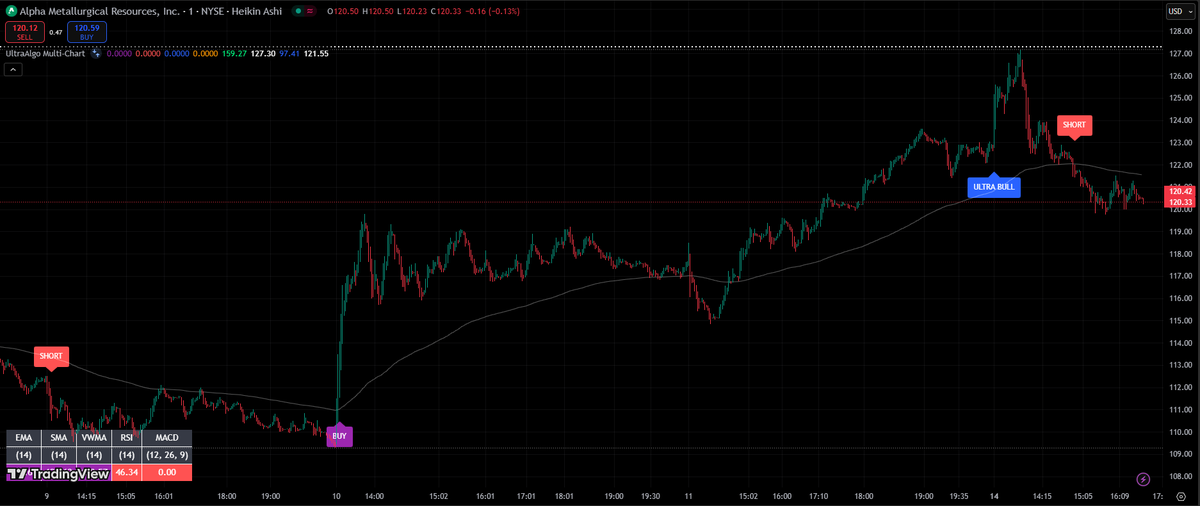Click the white 127.30 indicator value
Screen dimensions: 1200x506
tap(264, 54)
